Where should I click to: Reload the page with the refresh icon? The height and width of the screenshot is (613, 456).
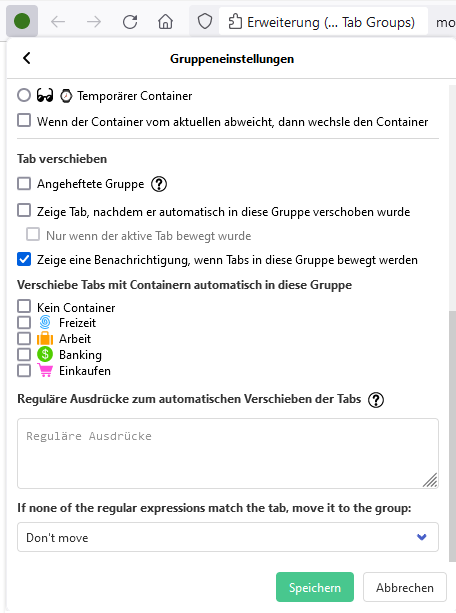coord(130,22)
